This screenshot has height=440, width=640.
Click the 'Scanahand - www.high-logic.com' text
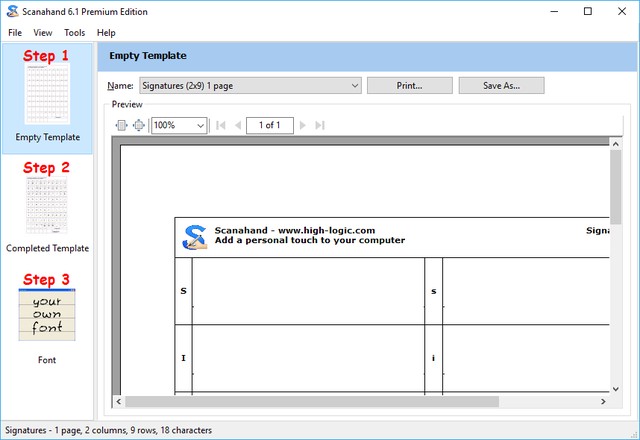click(x=295, y=231)
